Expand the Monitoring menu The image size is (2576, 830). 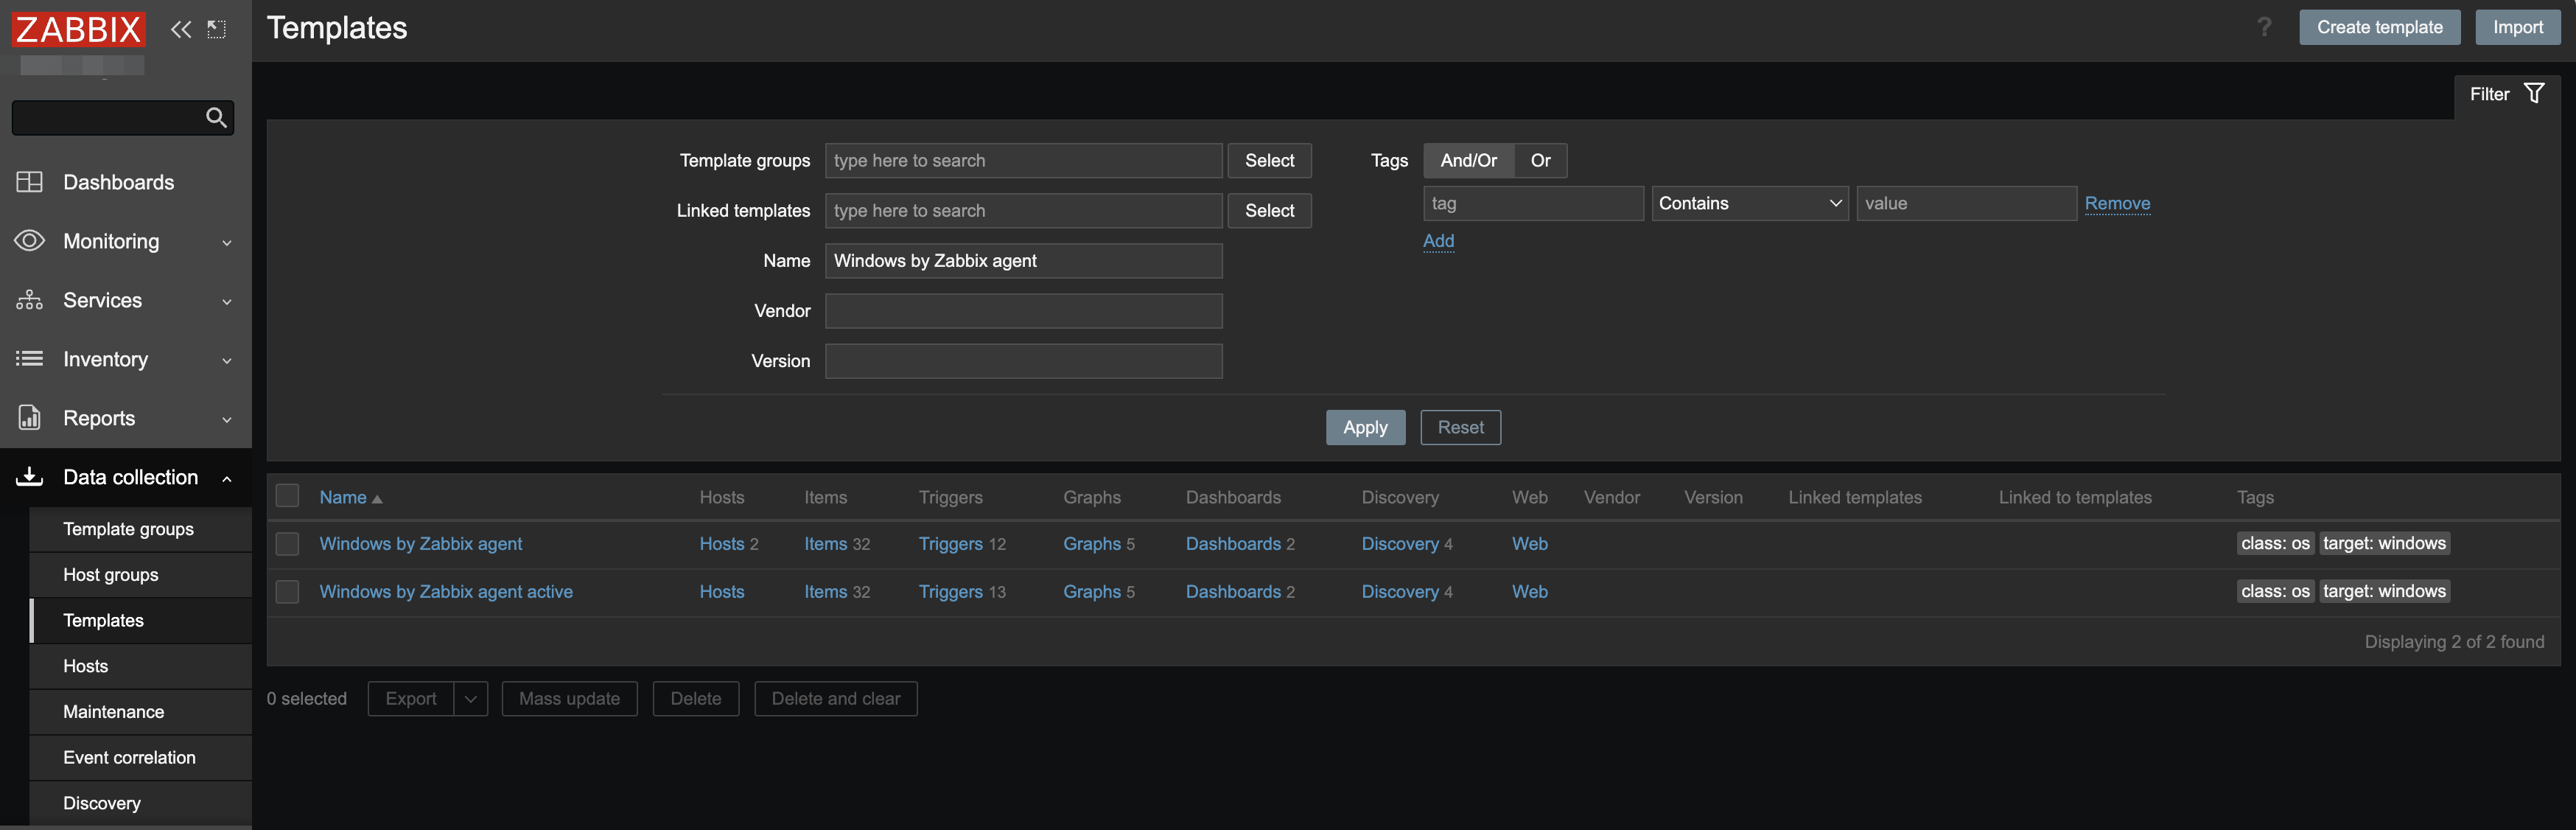tap(227, 243)
